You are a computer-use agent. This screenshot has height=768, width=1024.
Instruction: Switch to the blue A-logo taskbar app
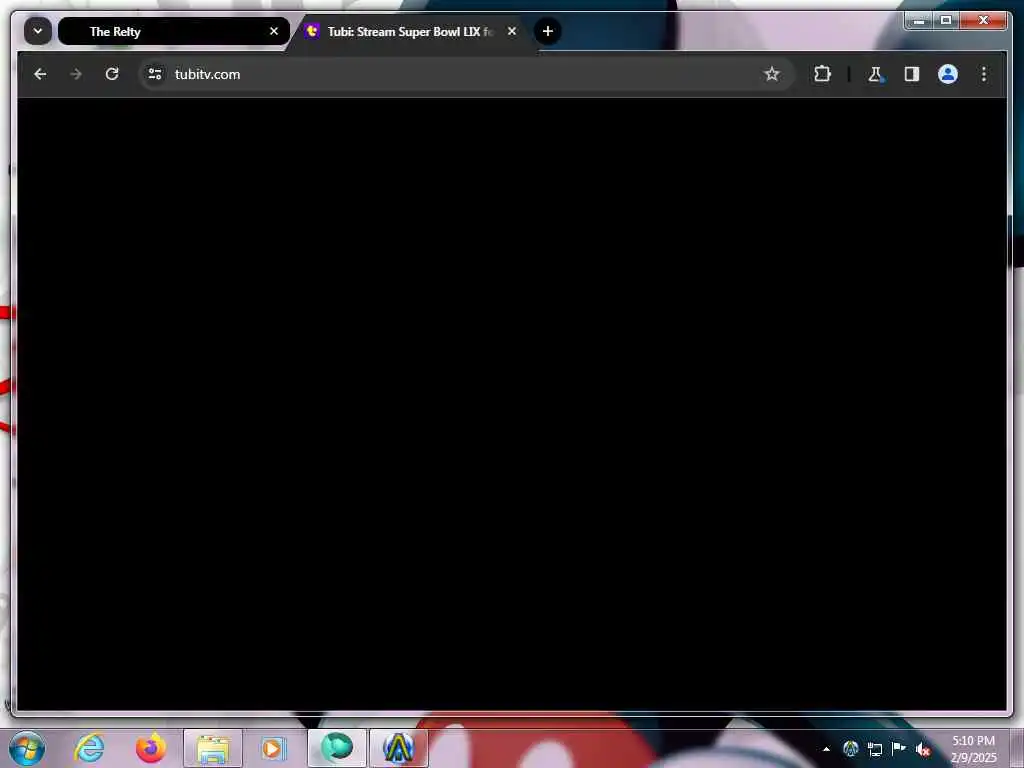tap(398, 748)
